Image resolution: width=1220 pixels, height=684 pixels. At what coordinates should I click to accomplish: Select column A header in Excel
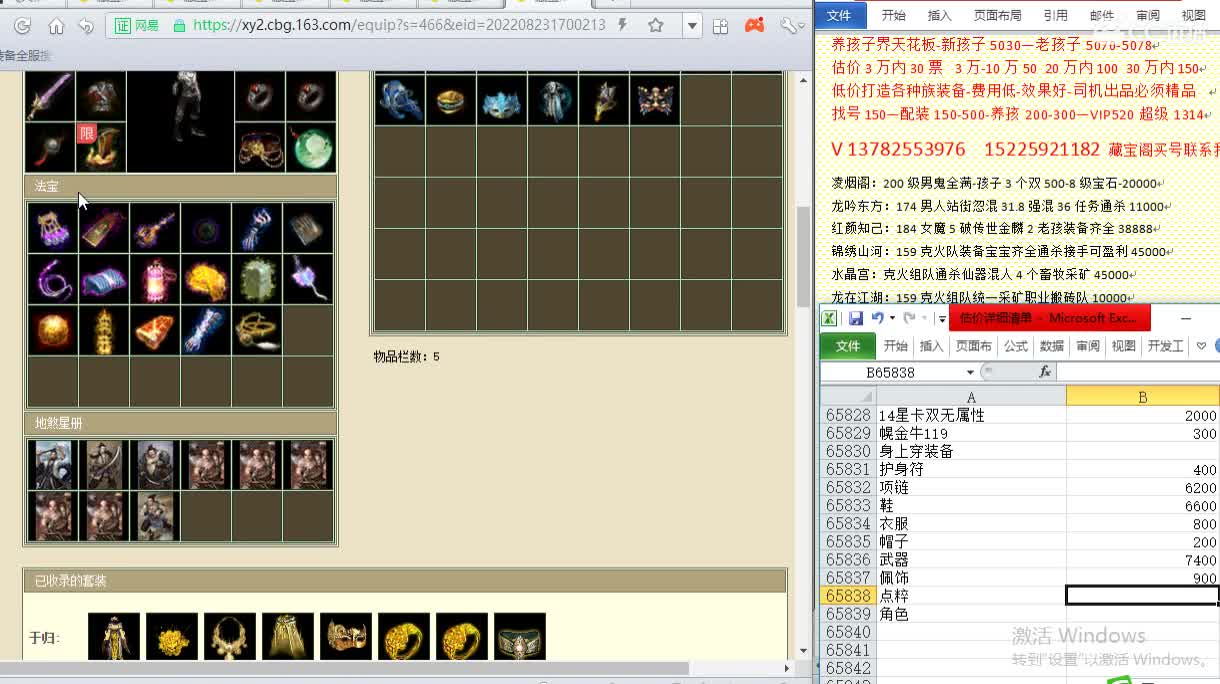coord(971,397)
